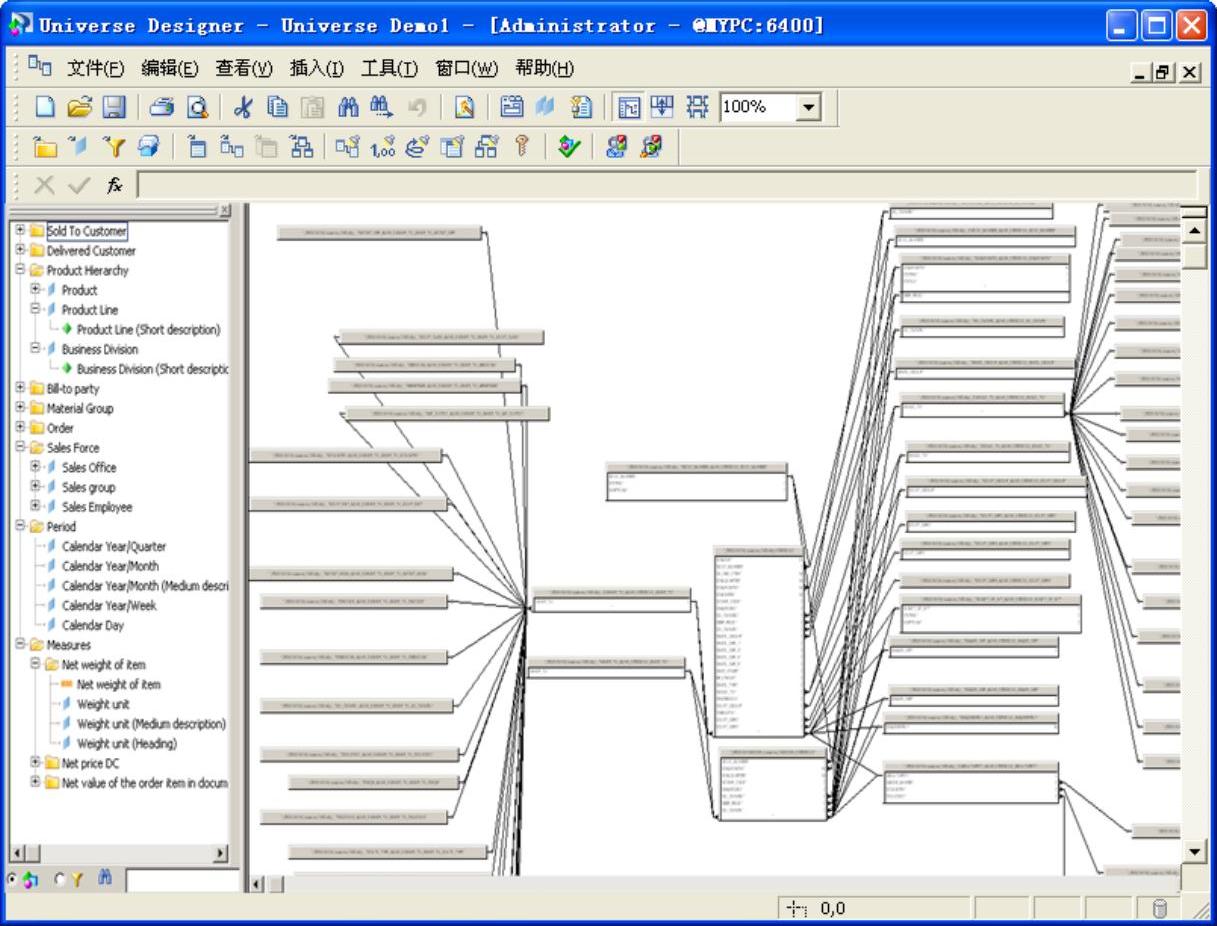Click the structure pane scroll down arrow

click(1195, 850)
